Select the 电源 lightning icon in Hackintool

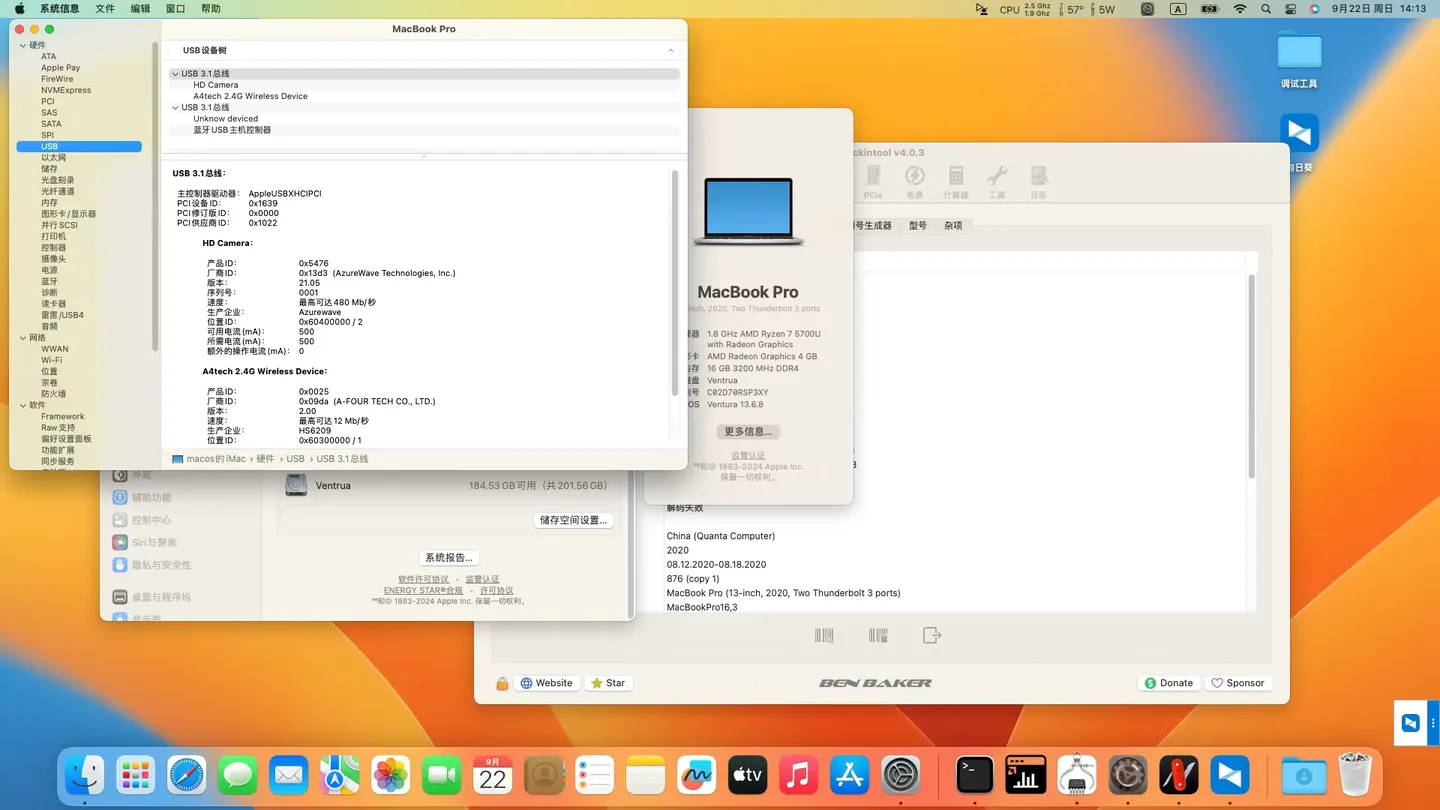[917, 178]
